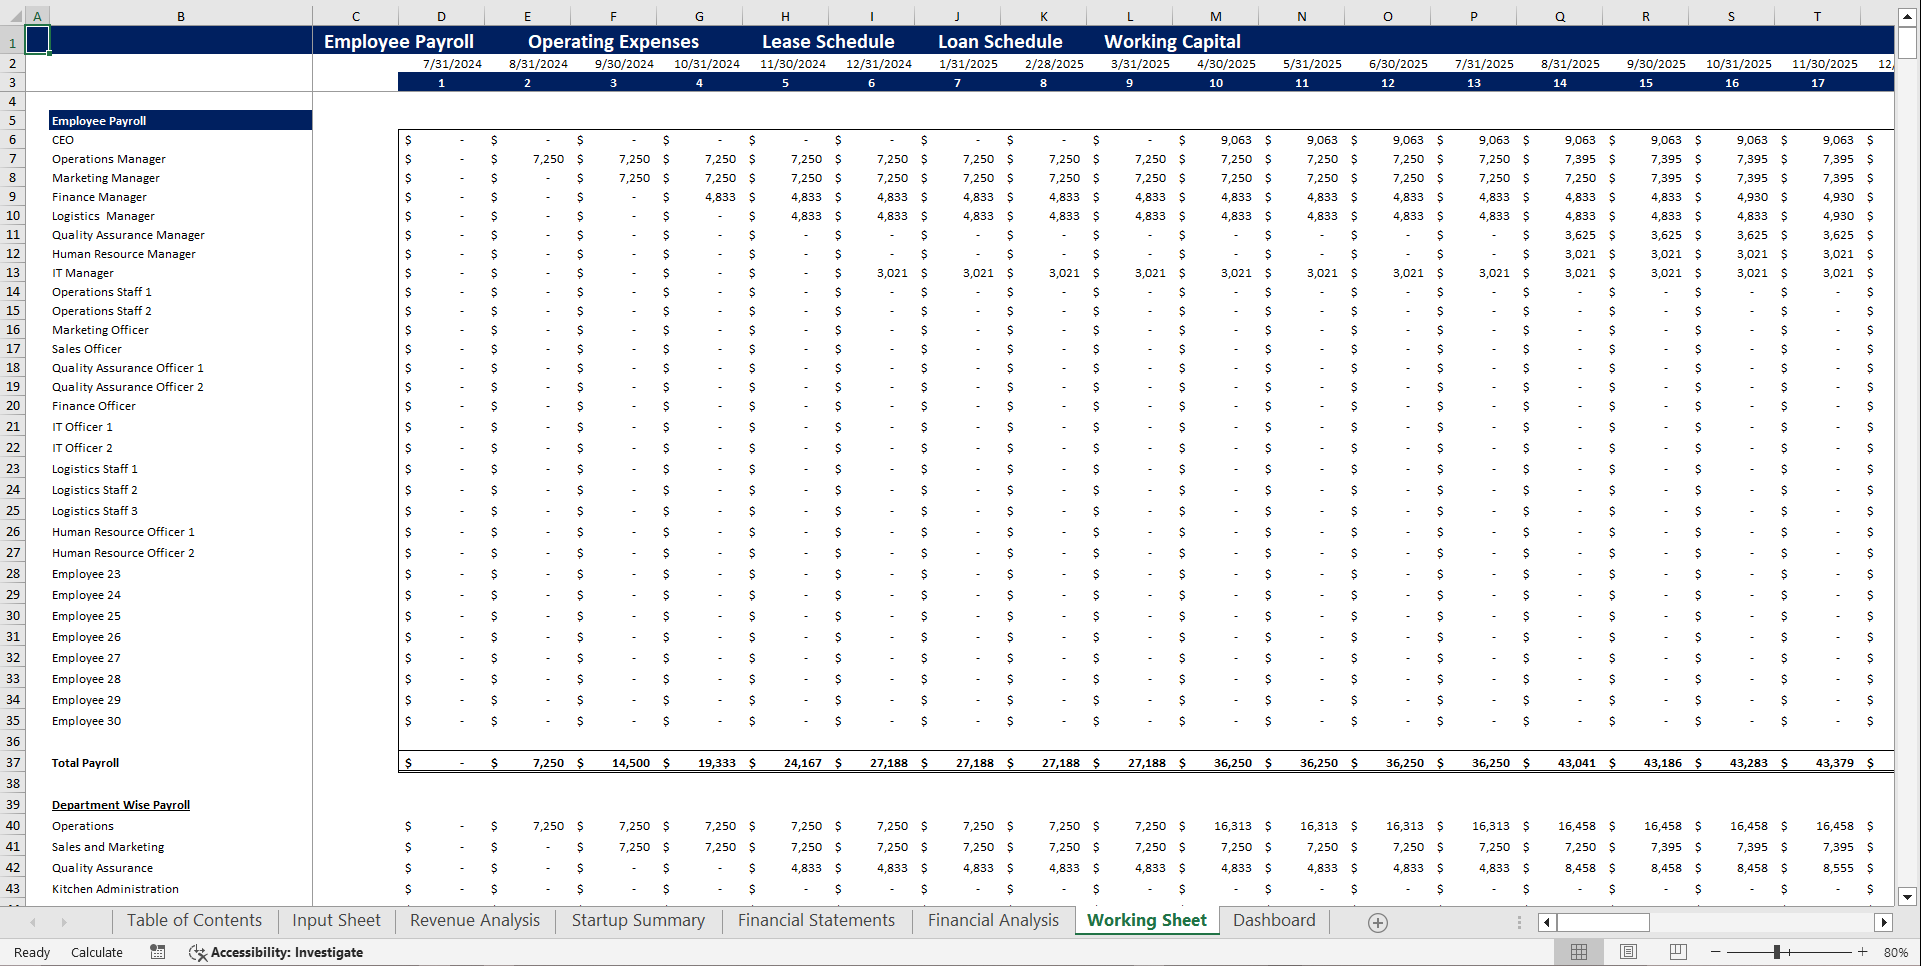This screenshot has width=1921, height=966.
Task: Switch to Normal view in the status bar
Action: pos(1579,951)
